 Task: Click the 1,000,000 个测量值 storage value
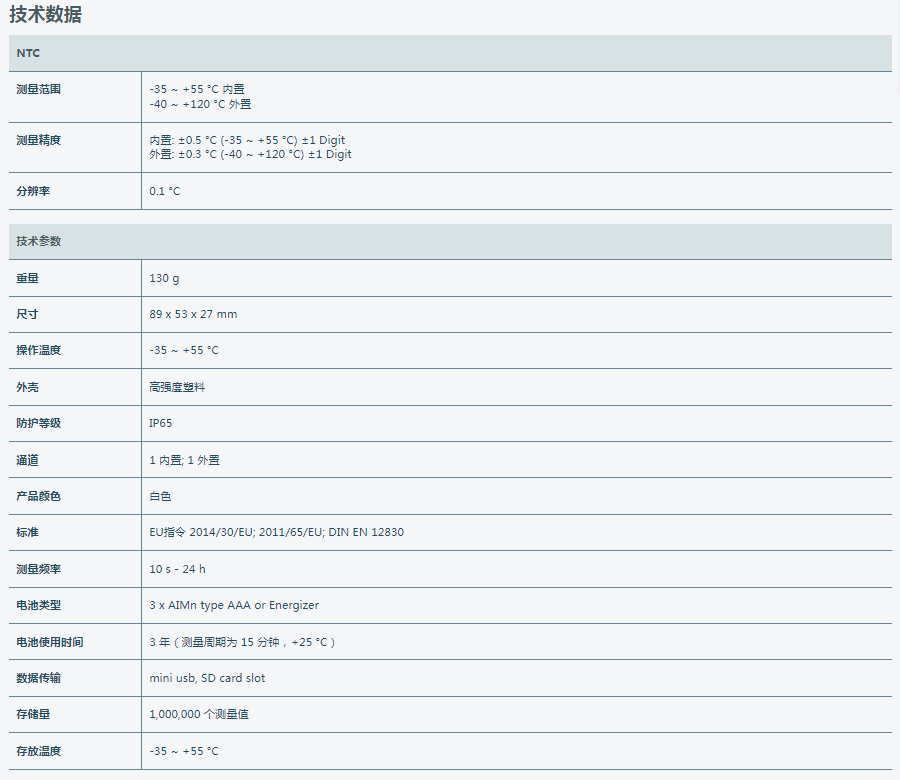tap(199, 714)
